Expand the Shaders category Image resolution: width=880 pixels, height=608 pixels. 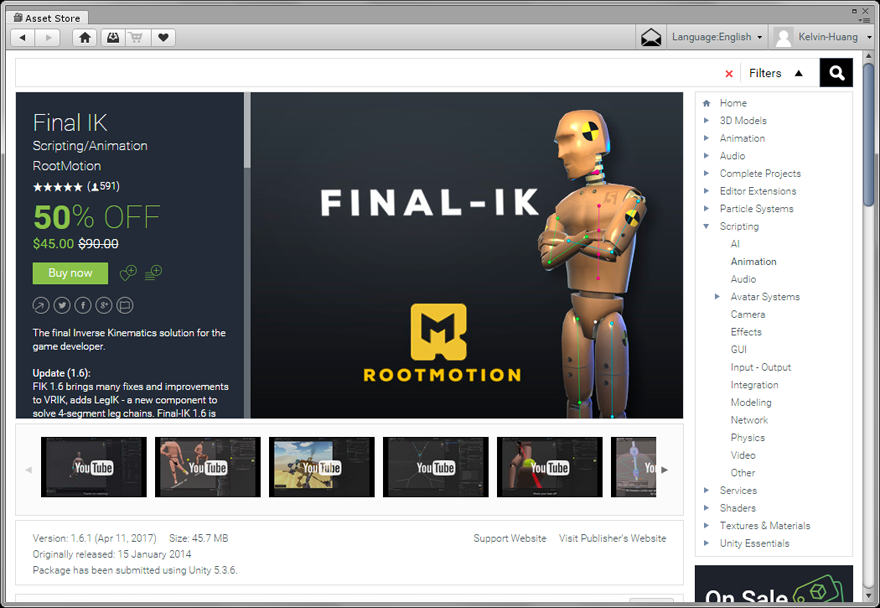coord(706,508)
